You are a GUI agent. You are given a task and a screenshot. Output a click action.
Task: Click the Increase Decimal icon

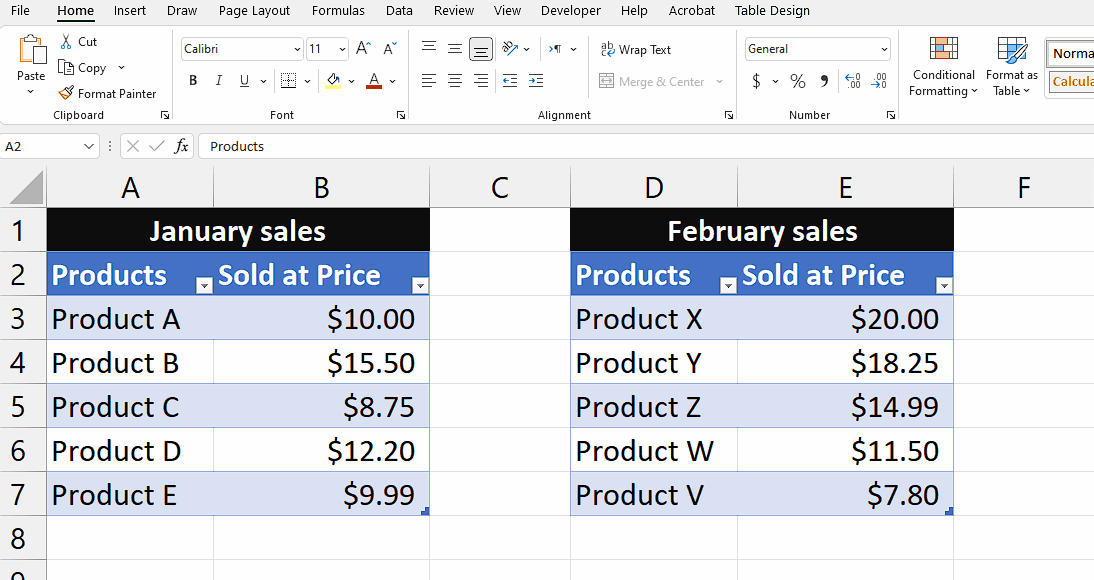853,83
